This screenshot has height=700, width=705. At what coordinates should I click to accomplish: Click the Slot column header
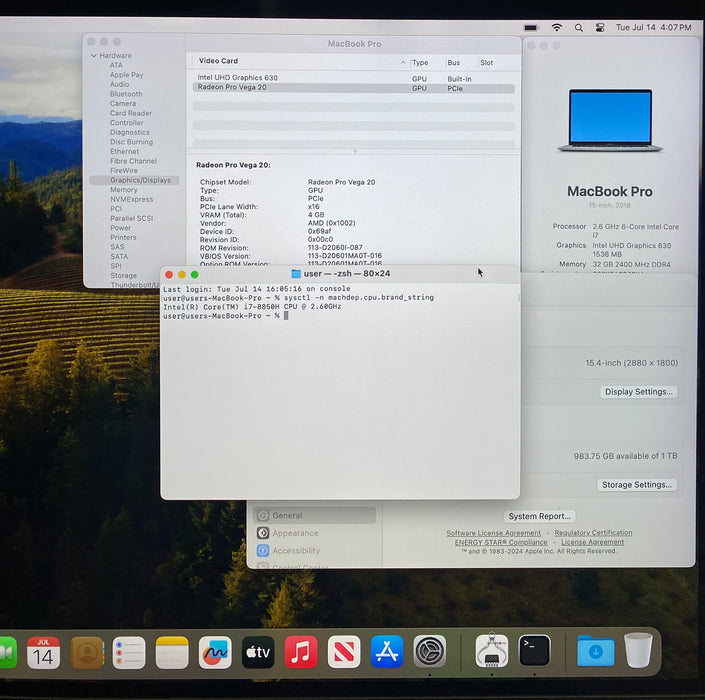486,62
